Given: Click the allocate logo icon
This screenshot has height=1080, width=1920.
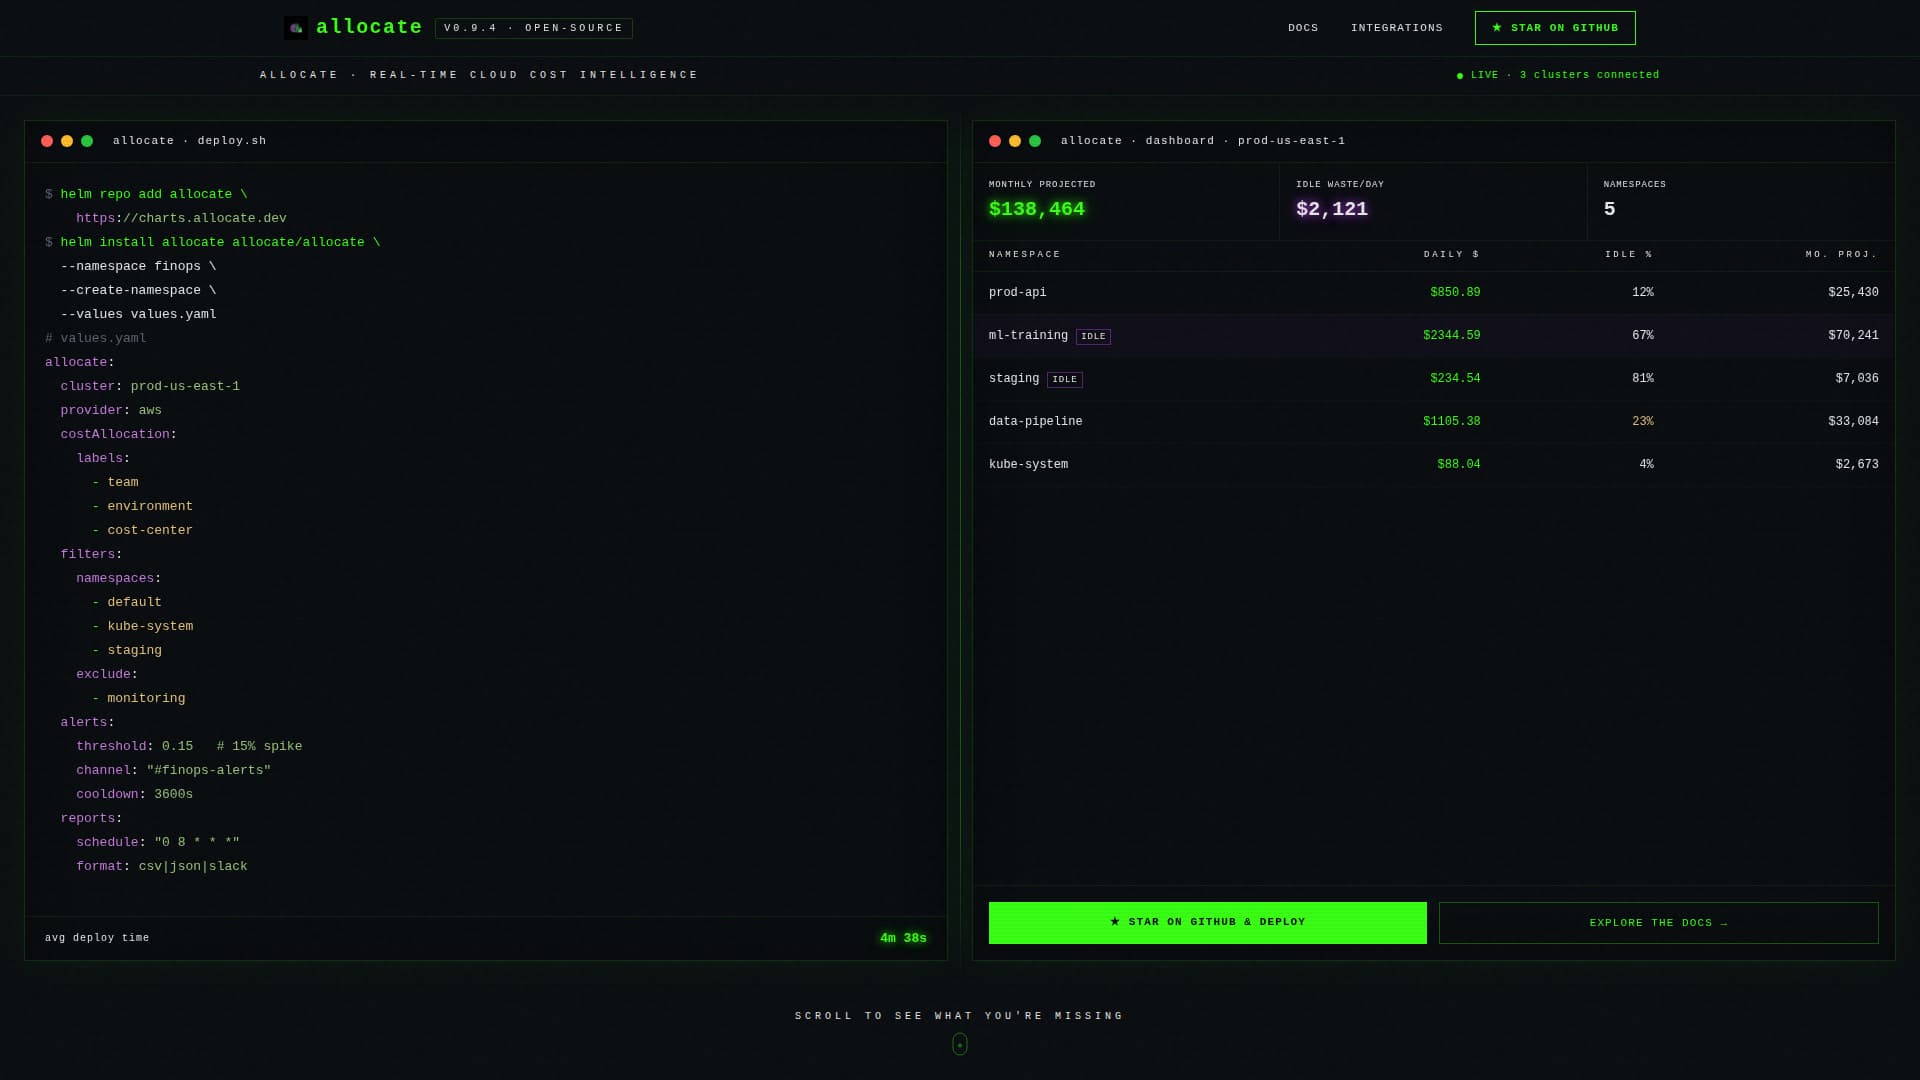Looking at the screenshot, I should coord(295,28).
